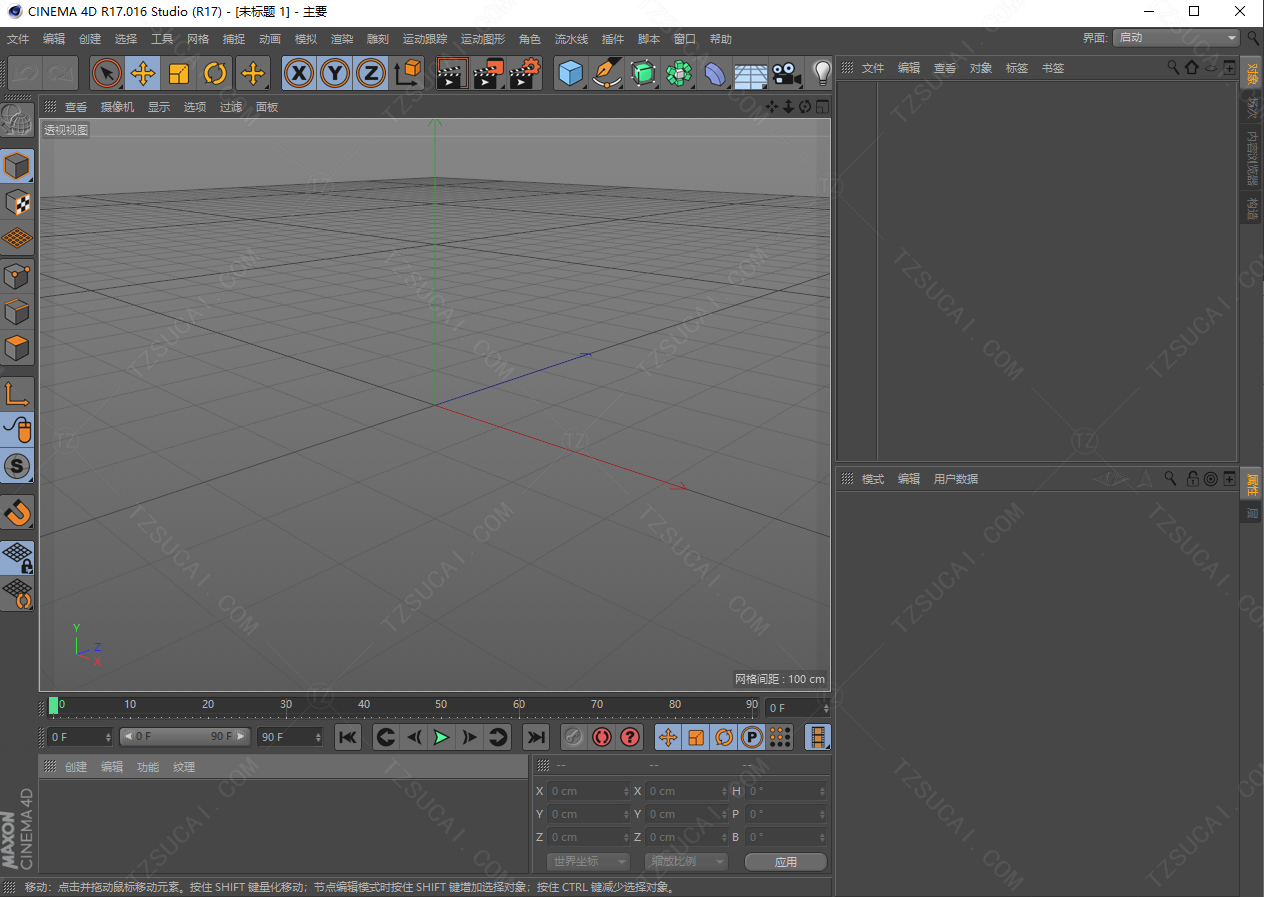Select Points mode in left toolbar

[17, 275]
